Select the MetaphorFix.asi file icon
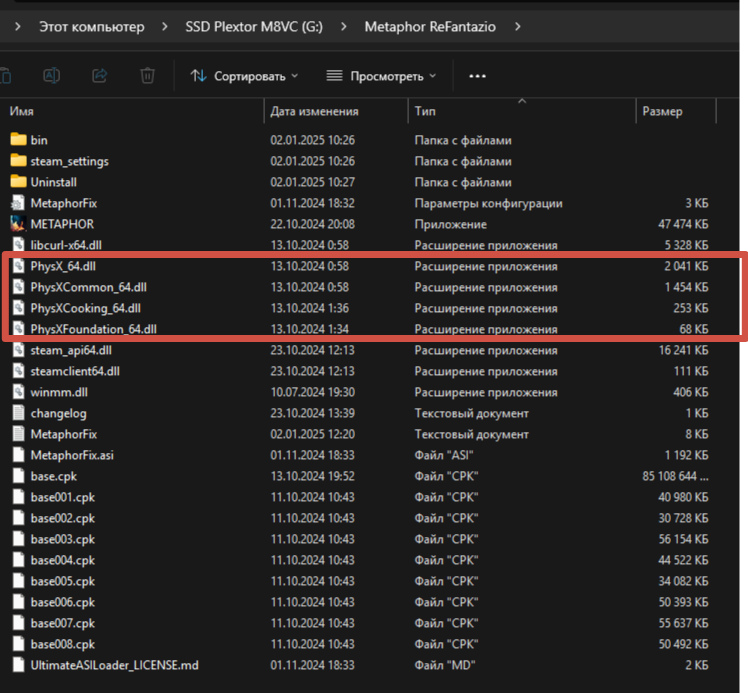 [x=18, y=455]
